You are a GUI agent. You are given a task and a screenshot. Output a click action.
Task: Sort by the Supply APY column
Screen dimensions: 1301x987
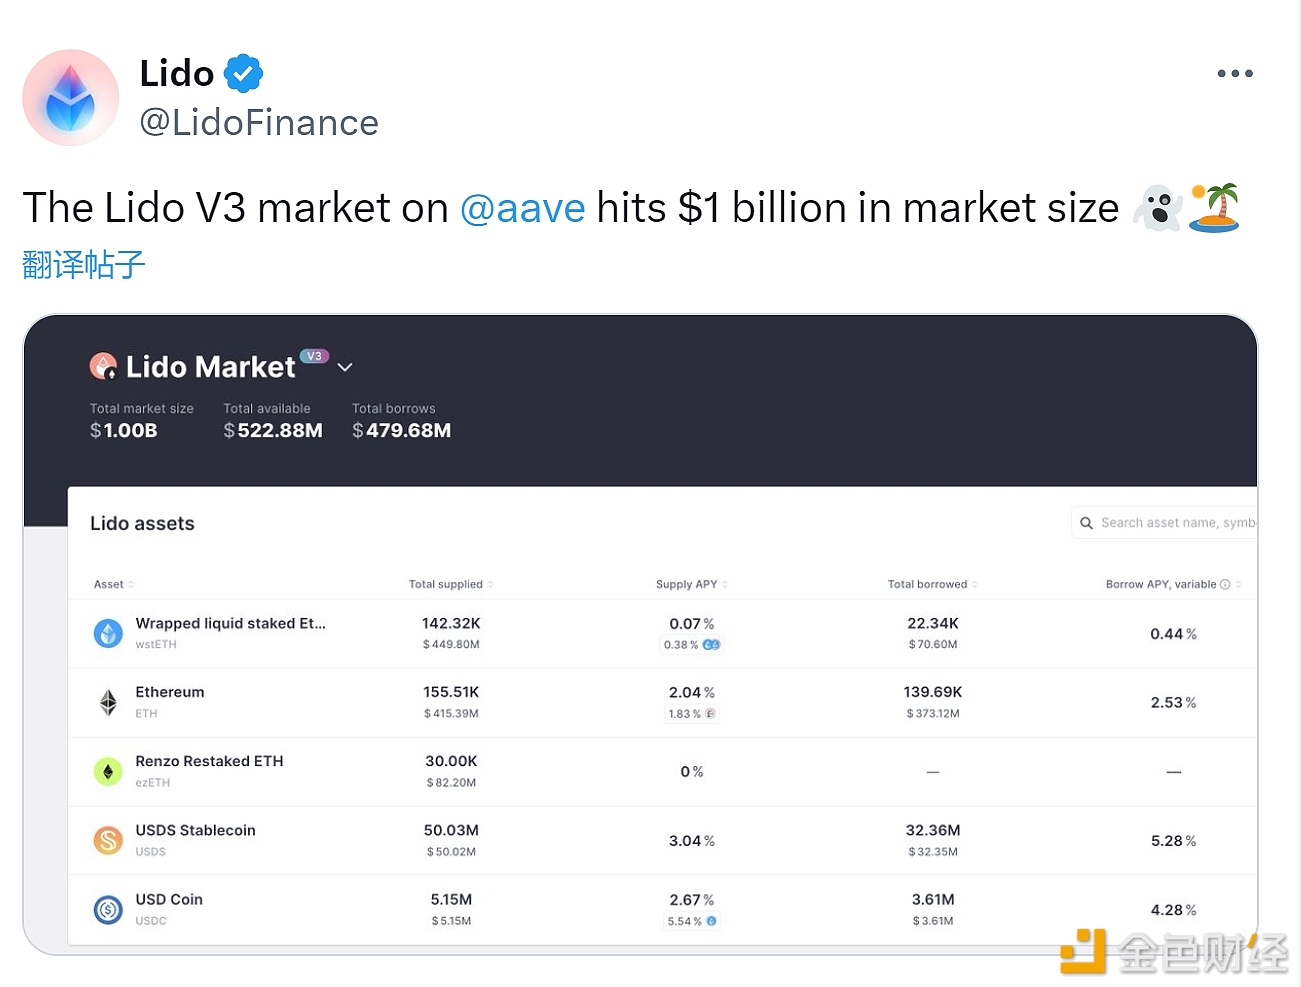pos(692,584)
